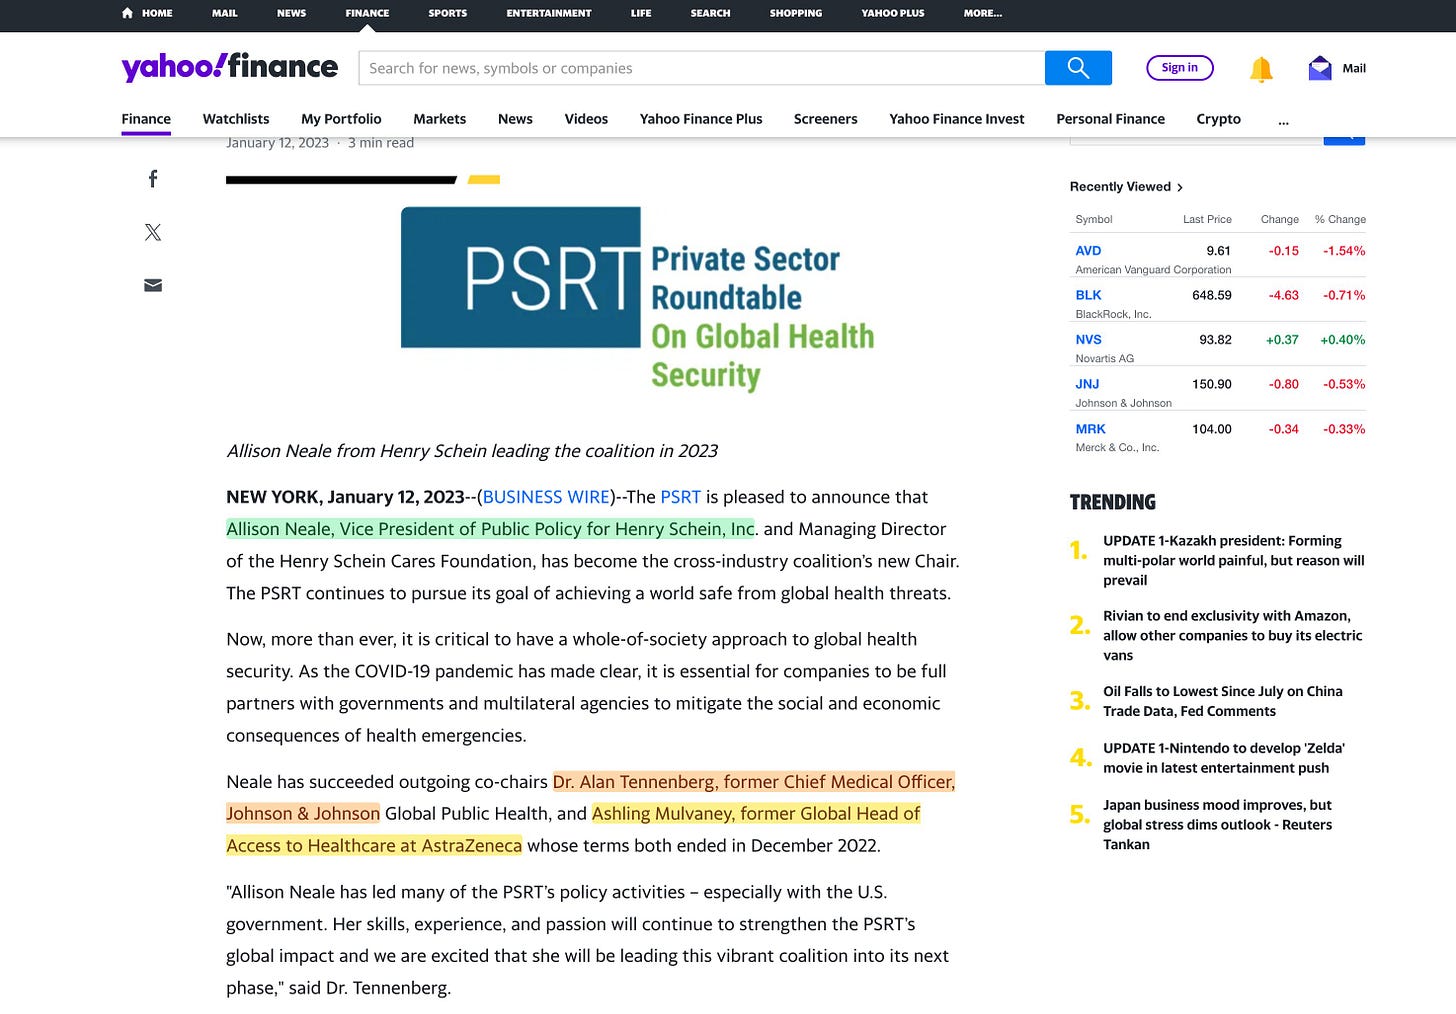Click the green highlighted Allison Neale text
This screenshot has height=1014, width=1456.
click(490, 529)
